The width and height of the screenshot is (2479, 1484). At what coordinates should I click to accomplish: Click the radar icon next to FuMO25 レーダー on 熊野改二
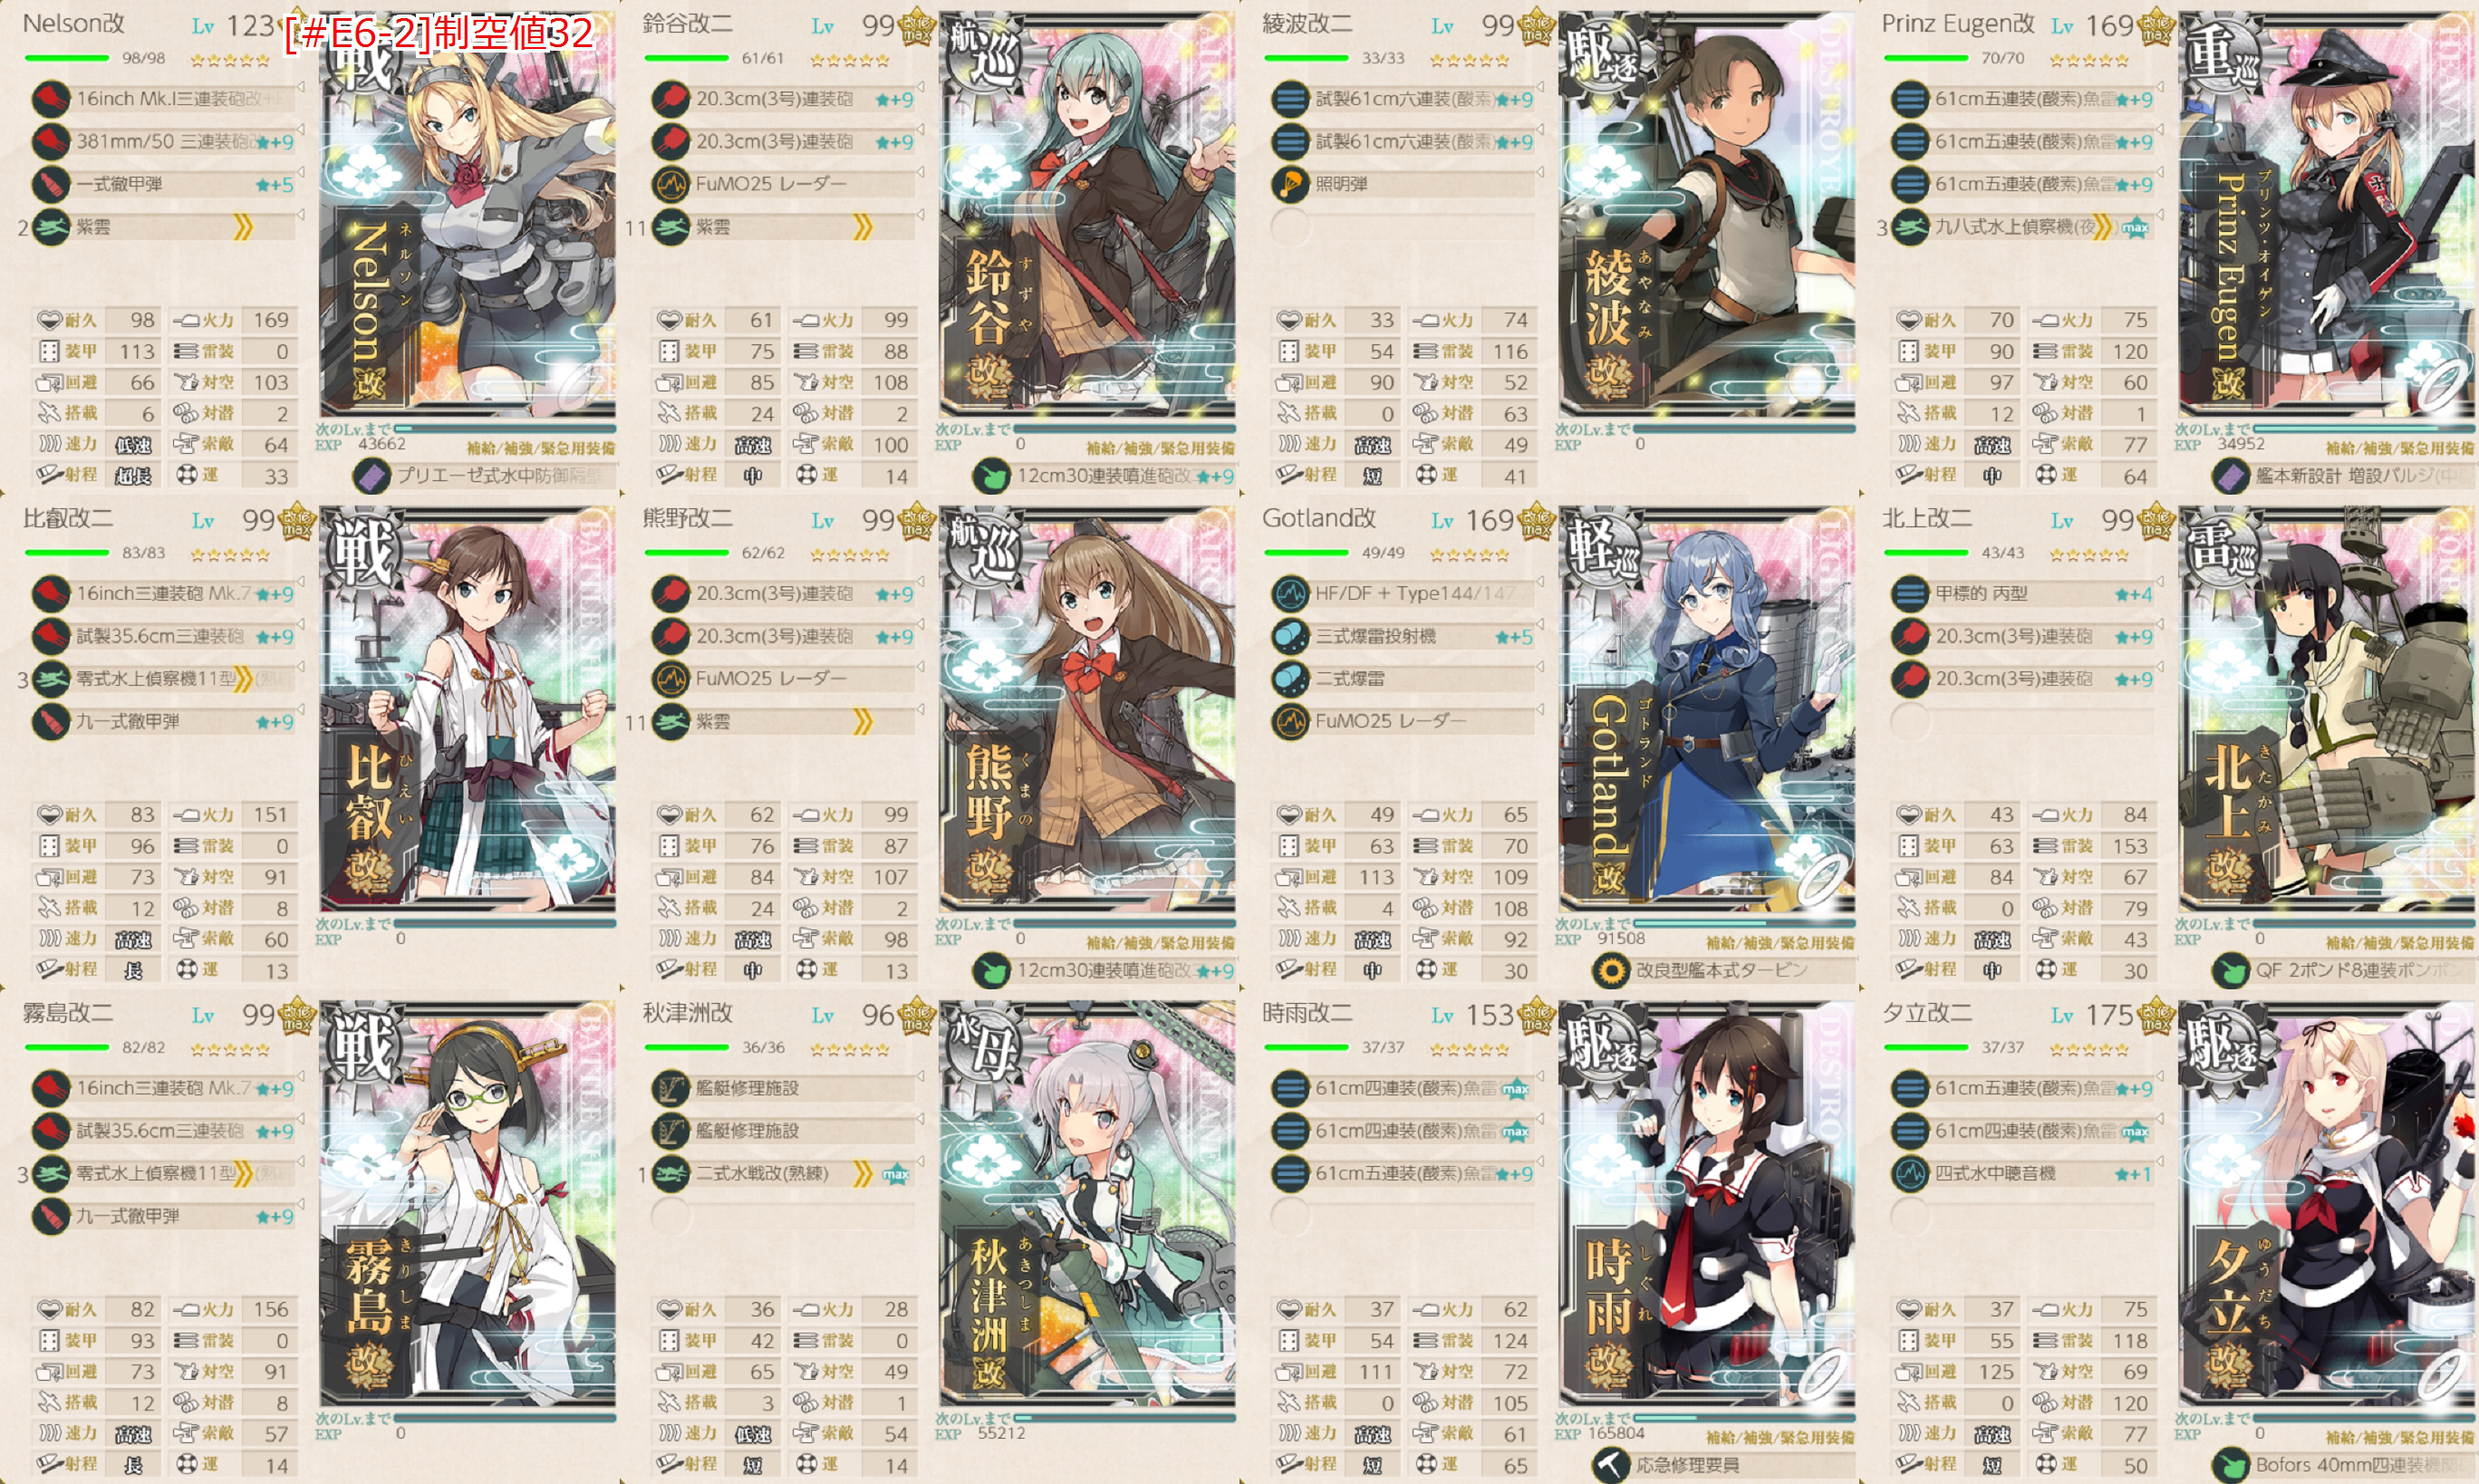point(671,679)
